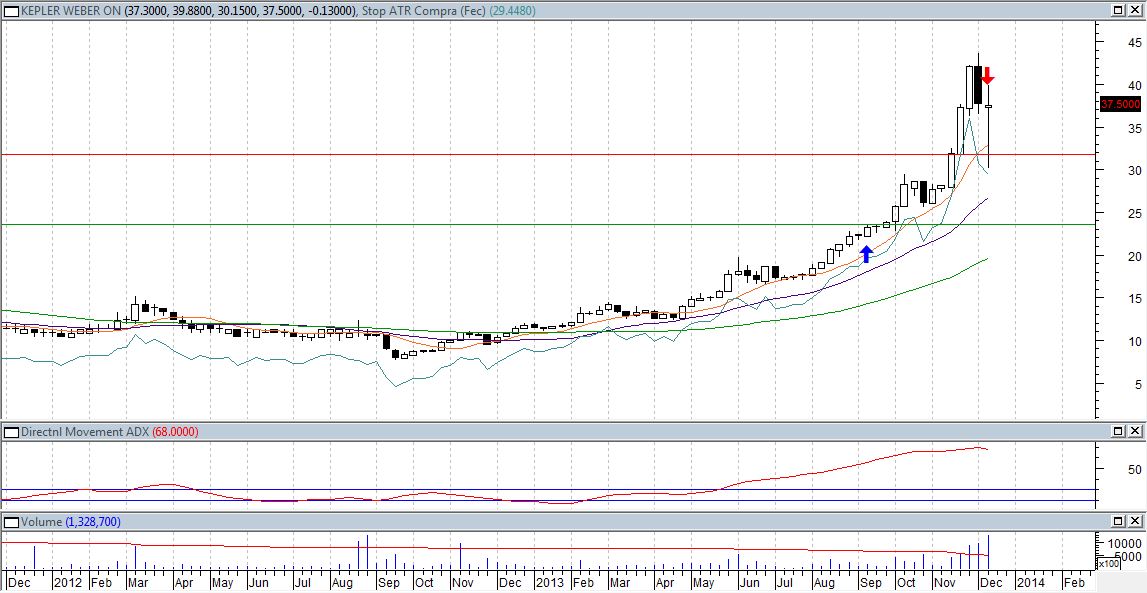Click the Volume pane menu icon

coord(12,522)
